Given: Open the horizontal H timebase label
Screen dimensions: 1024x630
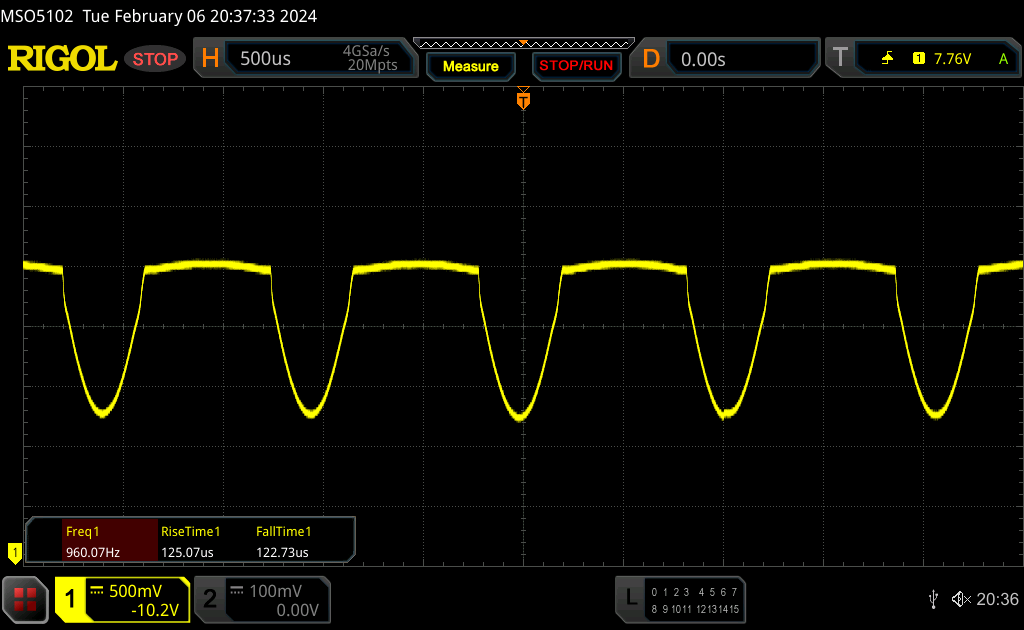Looking at the screenshot, I should tap(210, 59).
